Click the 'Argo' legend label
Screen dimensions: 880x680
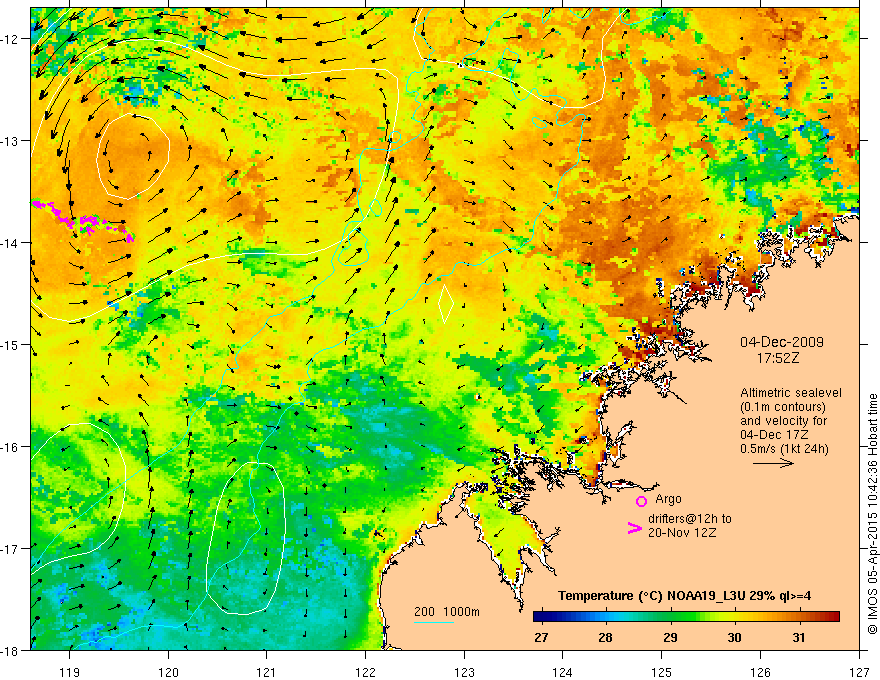pyautogui.click(x=668, y=499)
